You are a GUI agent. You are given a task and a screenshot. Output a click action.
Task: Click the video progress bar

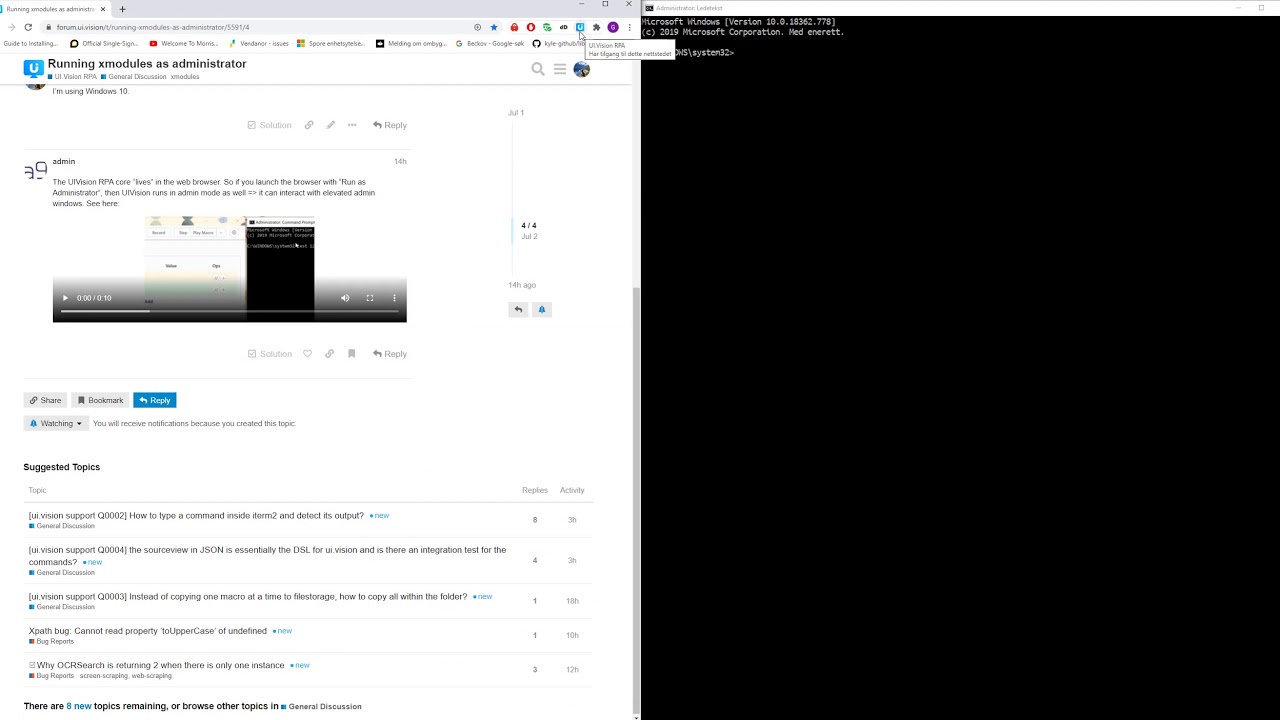[230, 311]
